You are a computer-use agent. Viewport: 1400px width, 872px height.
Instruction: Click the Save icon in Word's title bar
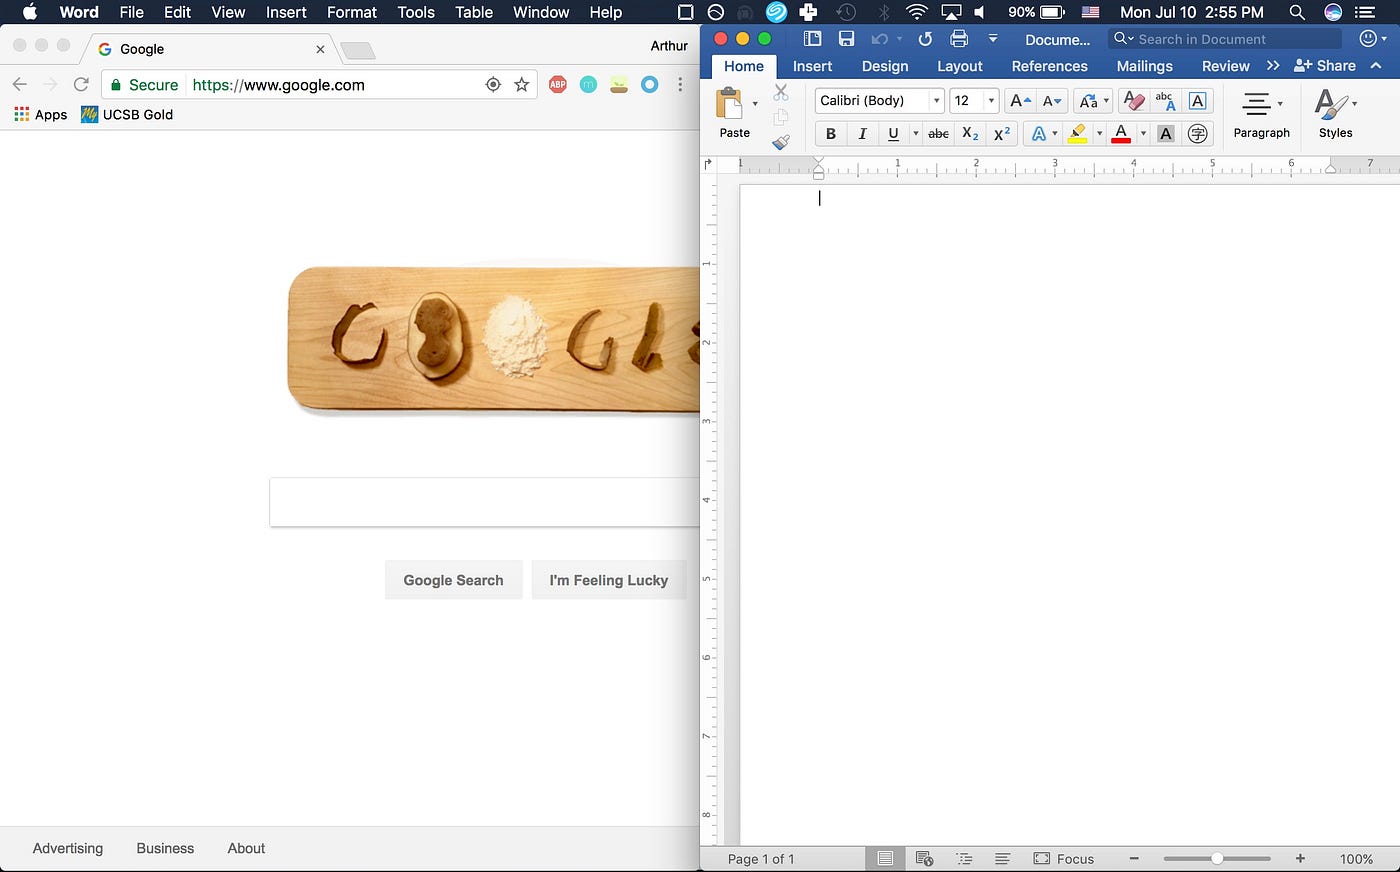click(x=846, y=39)
